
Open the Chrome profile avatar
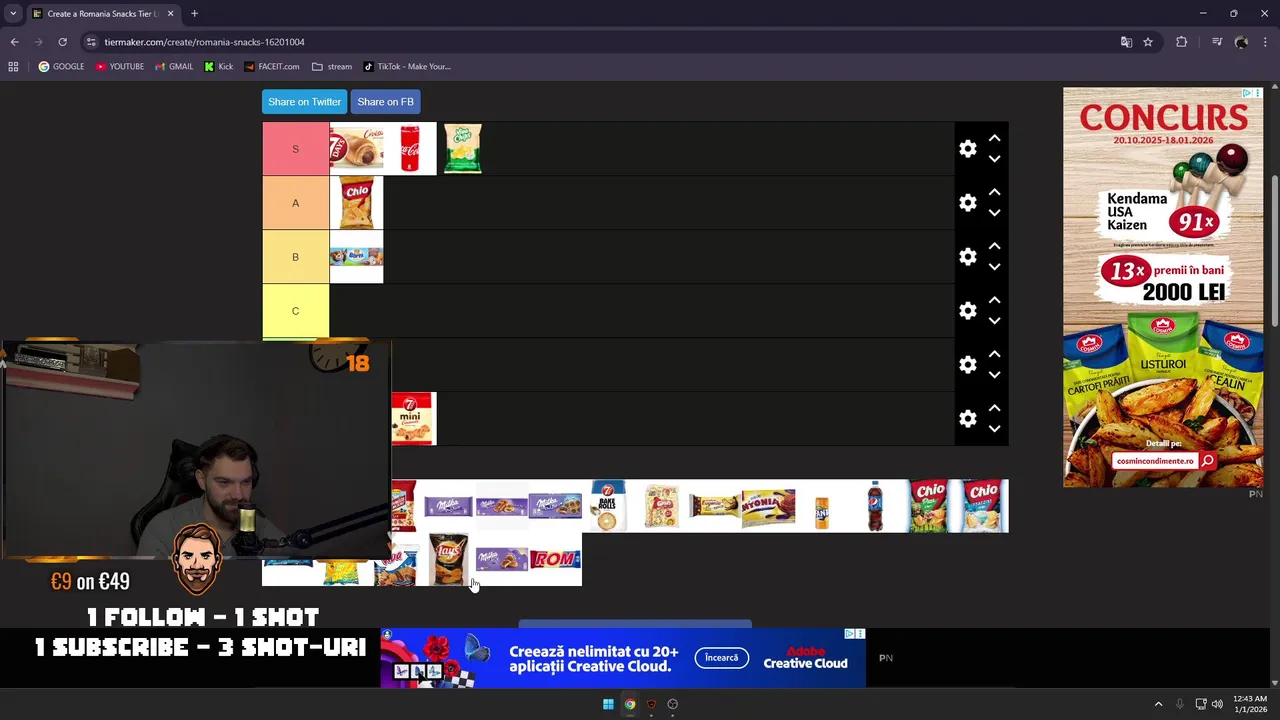coord(1241,42)
